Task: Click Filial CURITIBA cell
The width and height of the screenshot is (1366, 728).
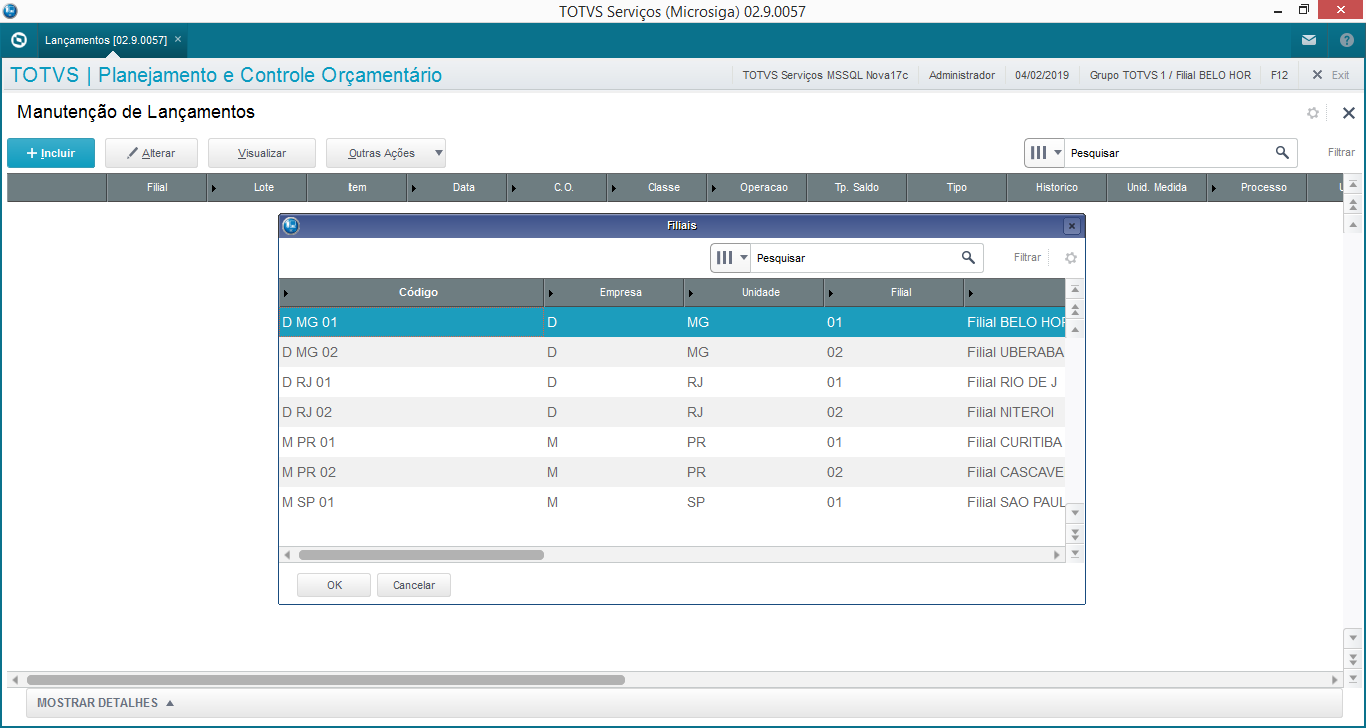Action: (x=1015, y=442)
